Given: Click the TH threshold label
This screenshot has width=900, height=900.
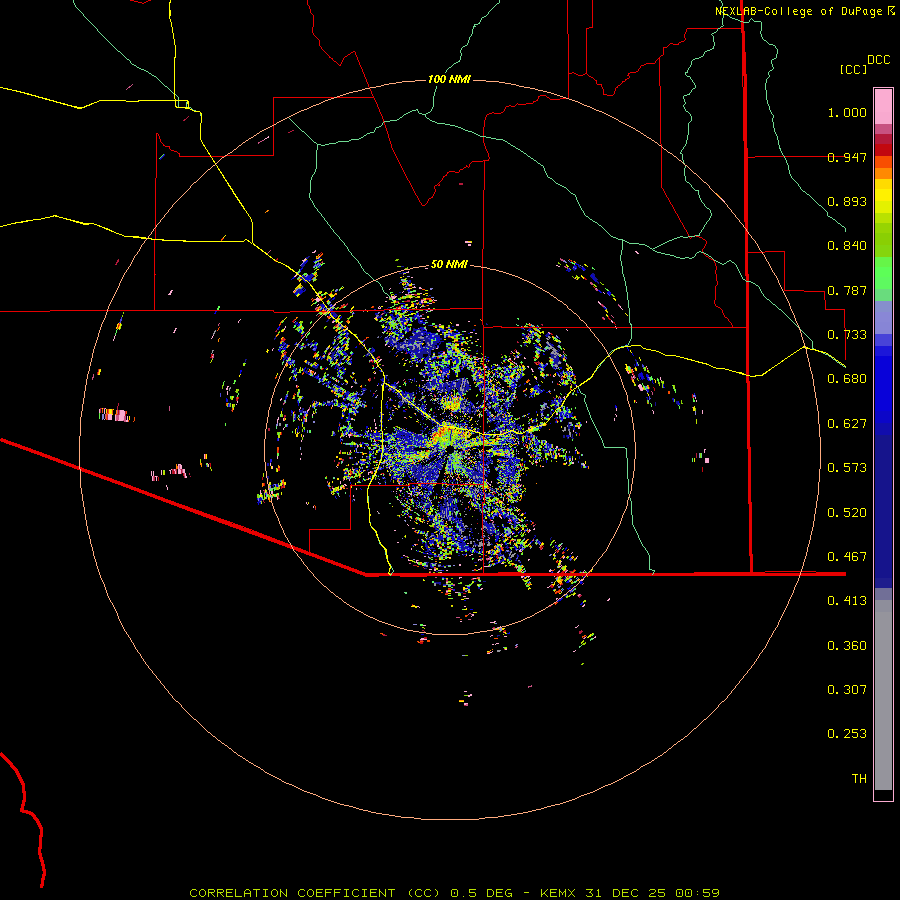Looking at the screenshot, I should (x=859, y=779).
